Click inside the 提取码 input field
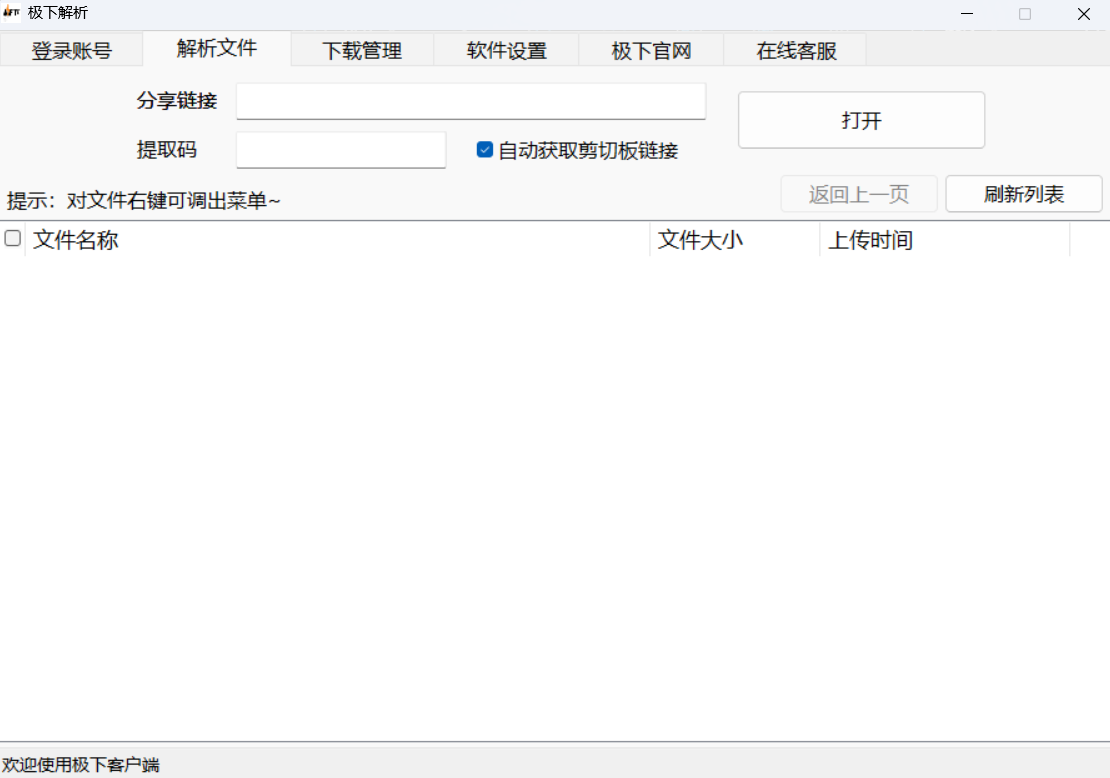 pos(340,149)
